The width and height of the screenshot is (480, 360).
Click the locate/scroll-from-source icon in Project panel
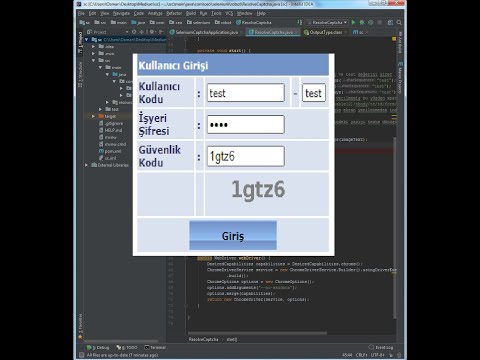pyautogui.click(x=134, y=32)
